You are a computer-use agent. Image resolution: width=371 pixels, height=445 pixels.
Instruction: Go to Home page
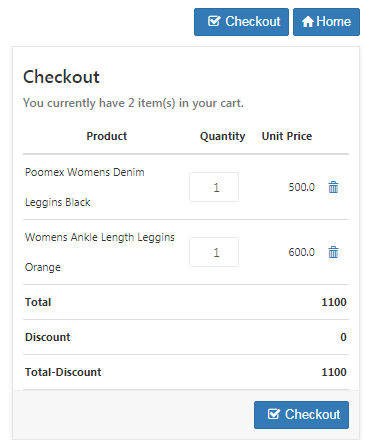click(326, 22)
